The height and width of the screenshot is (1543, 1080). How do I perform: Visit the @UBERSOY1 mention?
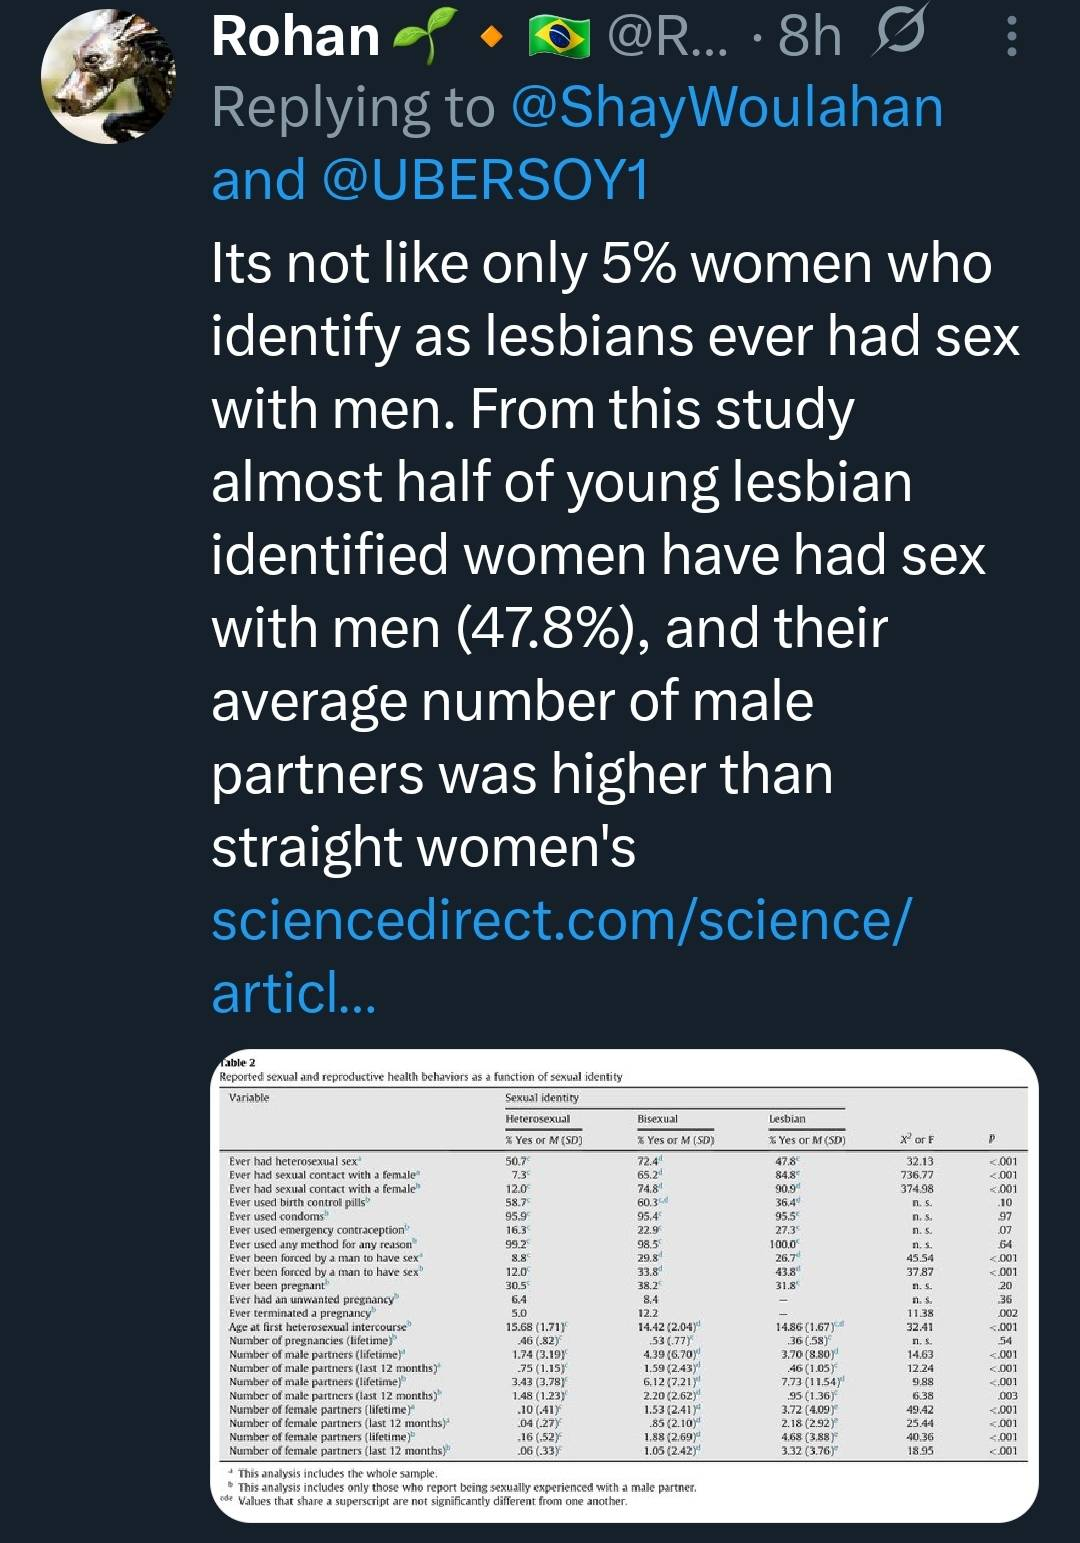coord(486,181)
